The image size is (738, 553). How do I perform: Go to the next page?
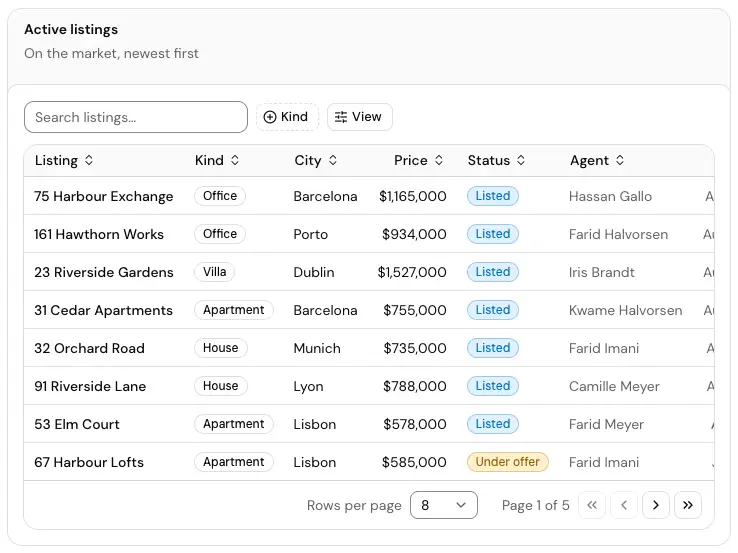coord(656,505)
